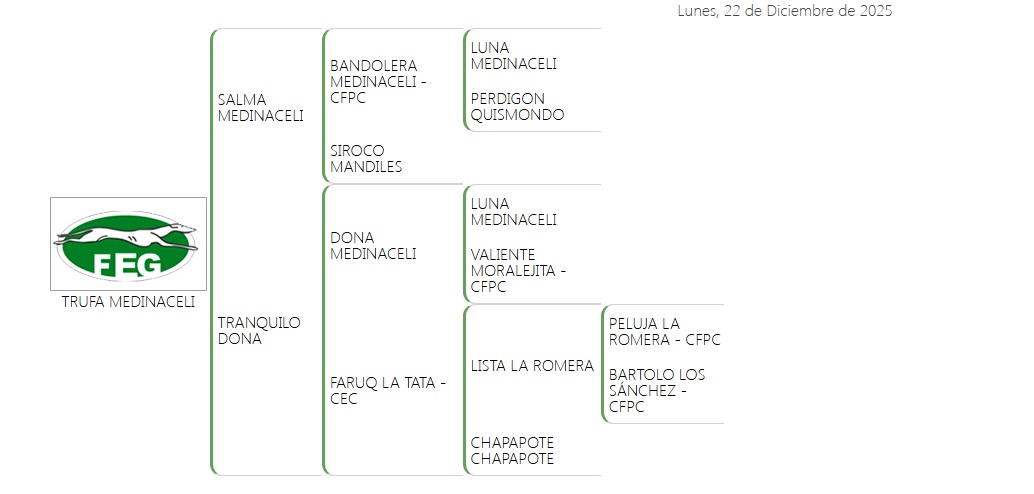Select SIROCO MANDILES ancestor
1034x494 pixels.
click(x=366, y=159)
